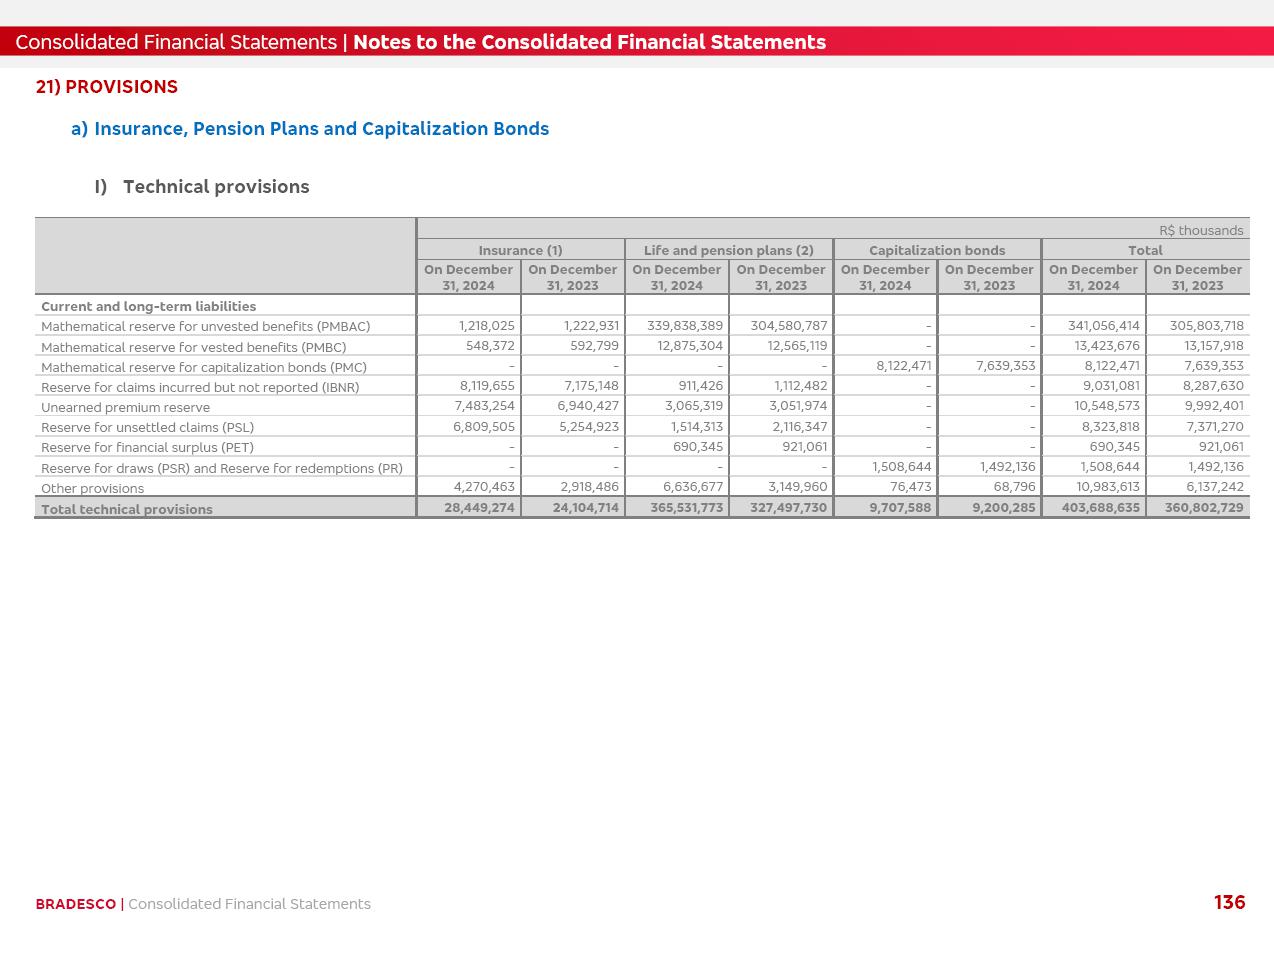Click the 'Technical provisions' subsection title
Image resolution: width=1274 pixels, height=955 pixels.
(216, 187)
